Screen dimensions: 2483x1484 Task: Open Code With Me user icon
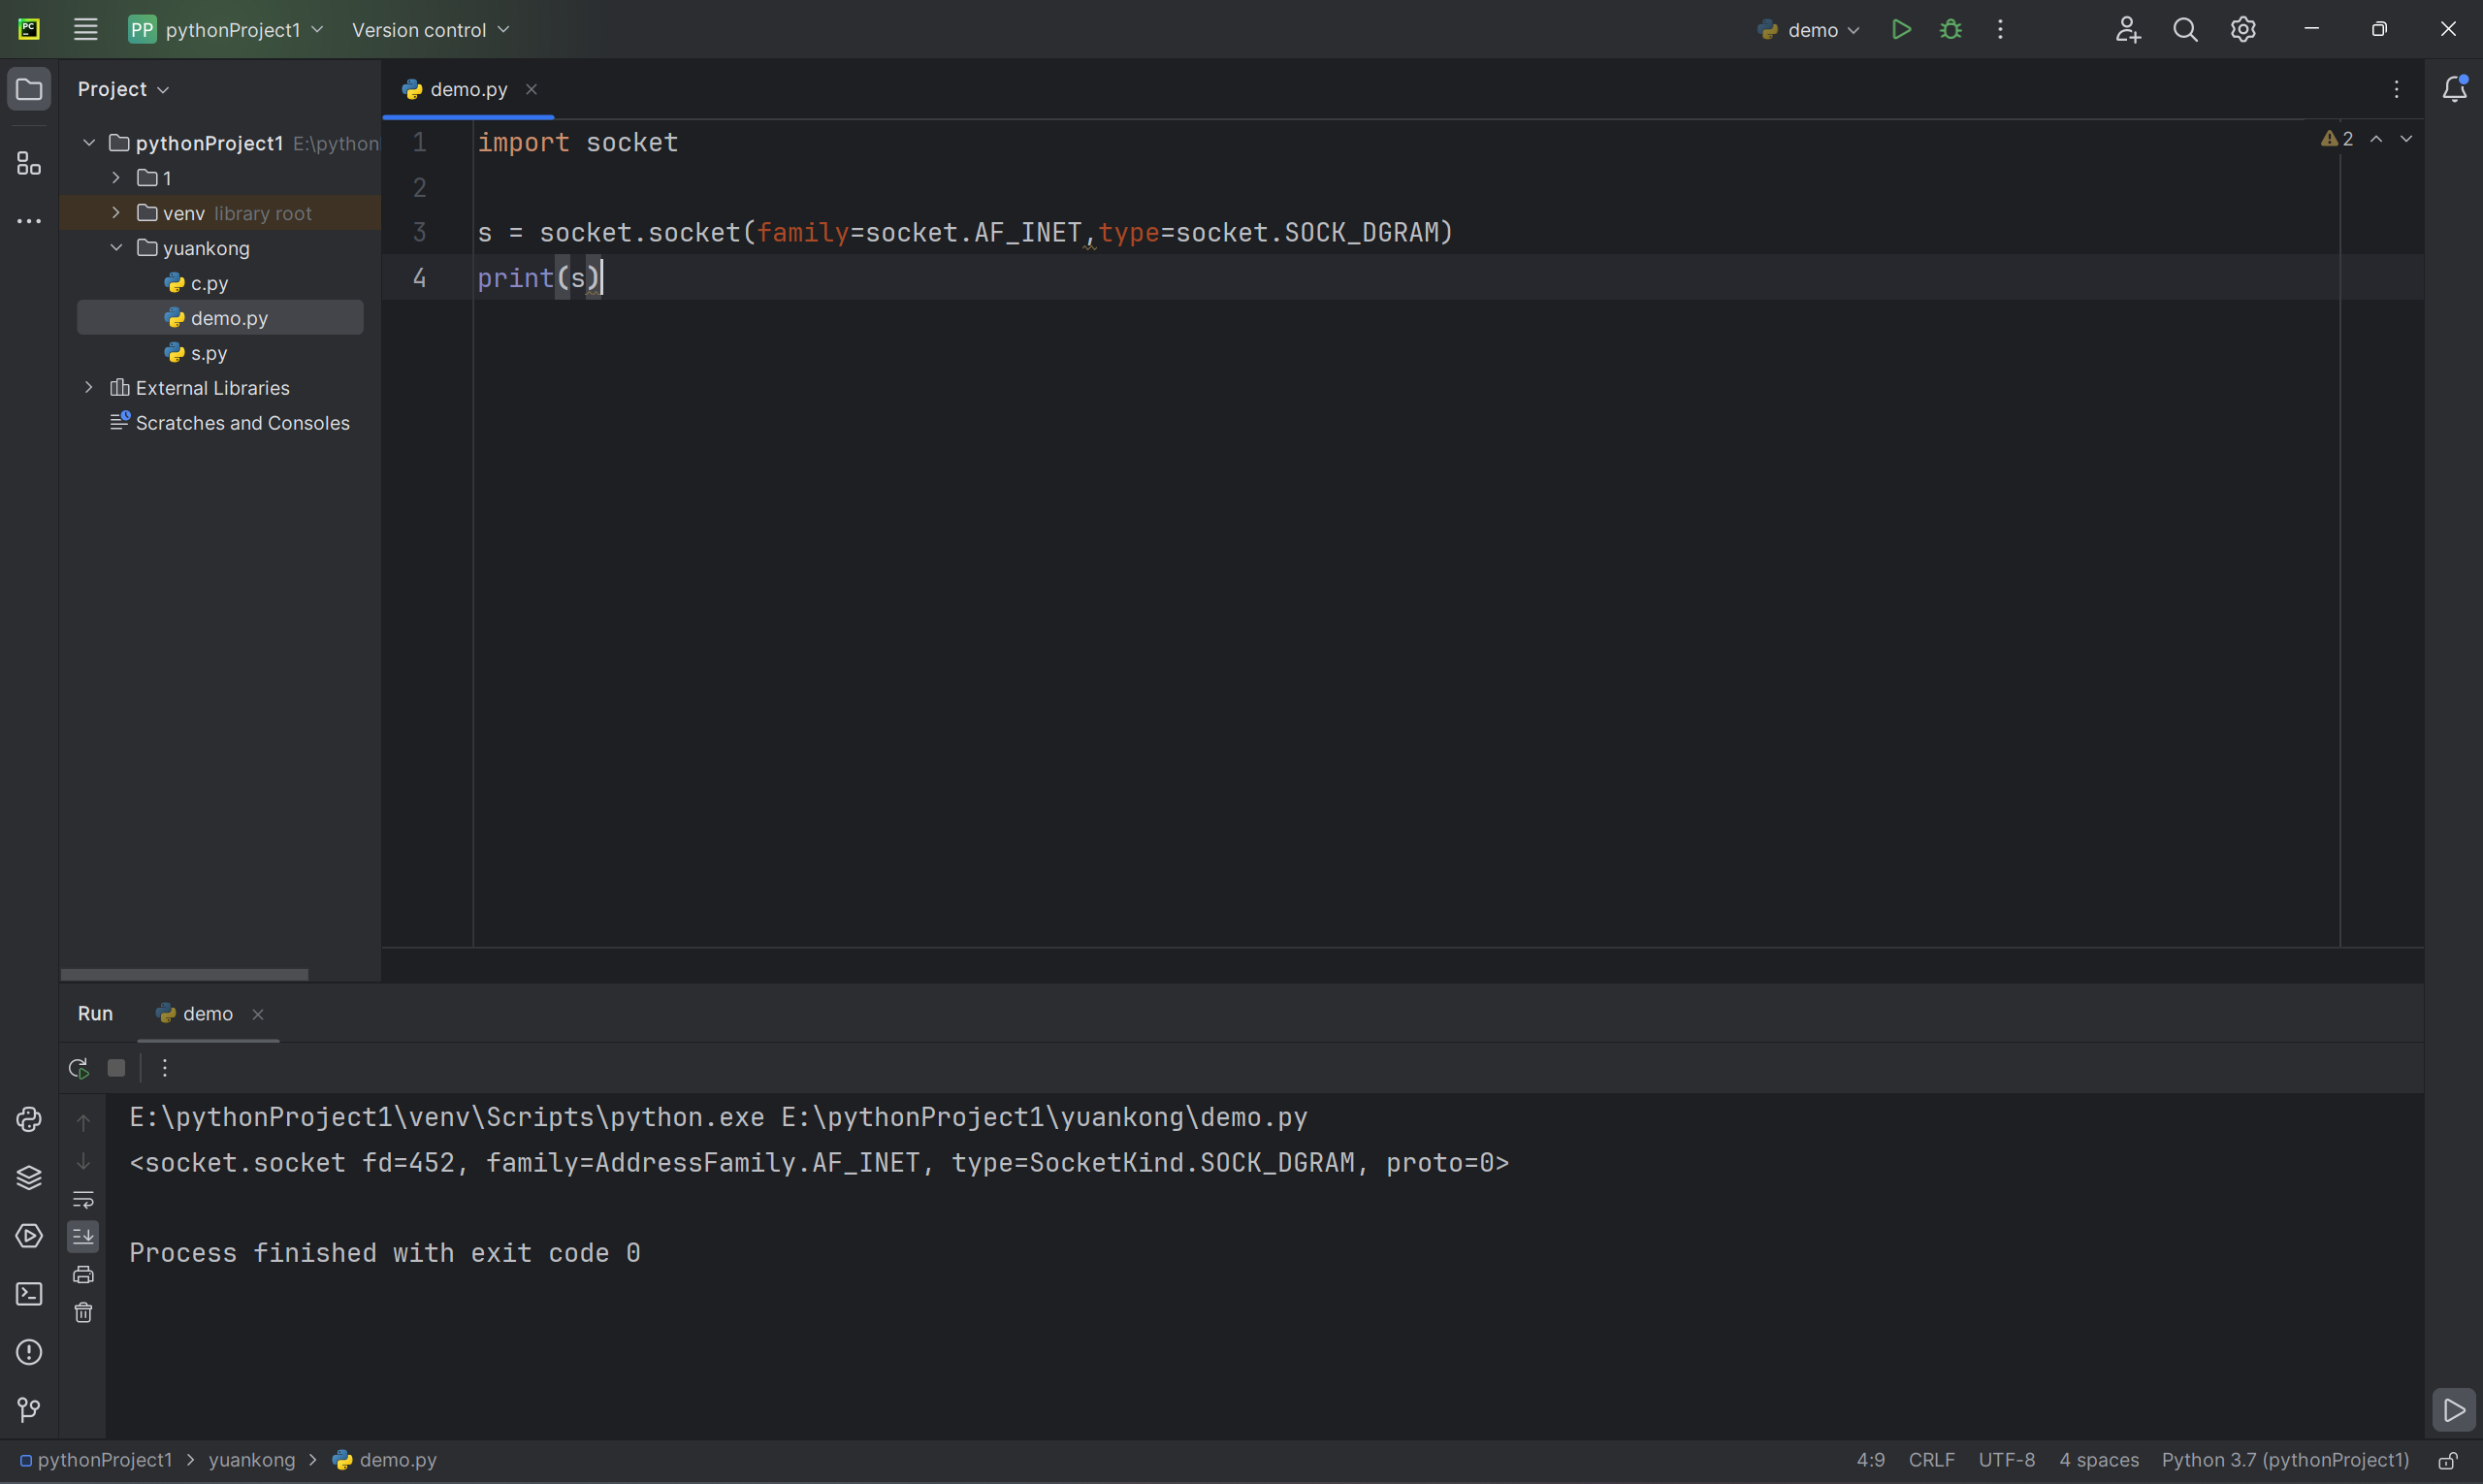click(x=2127, y=29)
